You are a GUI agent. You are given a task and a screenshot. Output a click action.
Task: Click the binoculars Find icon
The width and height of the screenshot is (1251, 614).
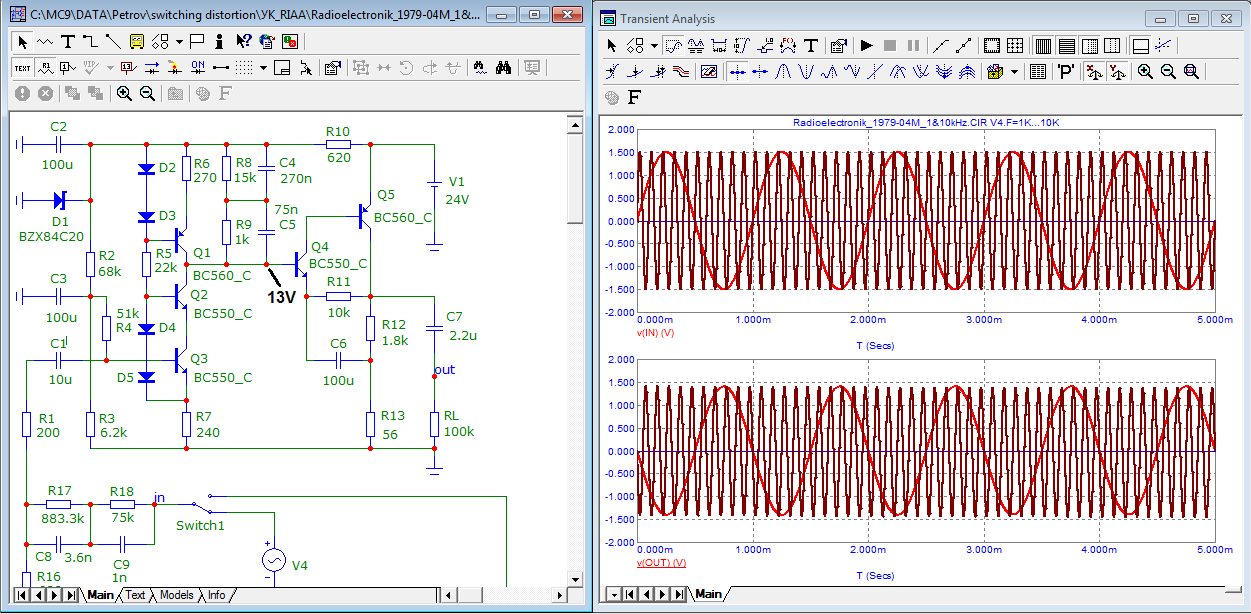tap(503, 67)
